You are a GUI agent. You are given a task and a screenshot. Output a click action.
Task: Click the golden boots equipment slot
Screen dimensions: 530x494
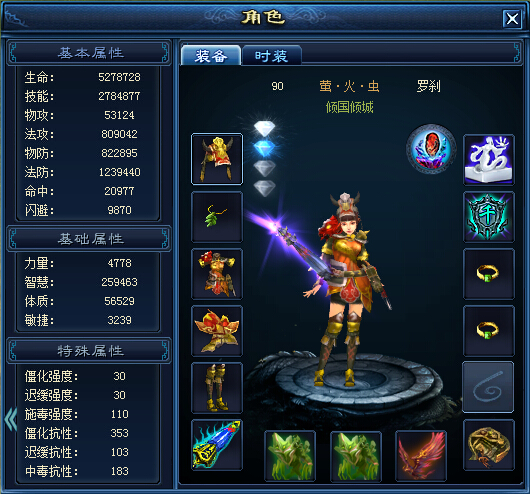click(217, 388)
